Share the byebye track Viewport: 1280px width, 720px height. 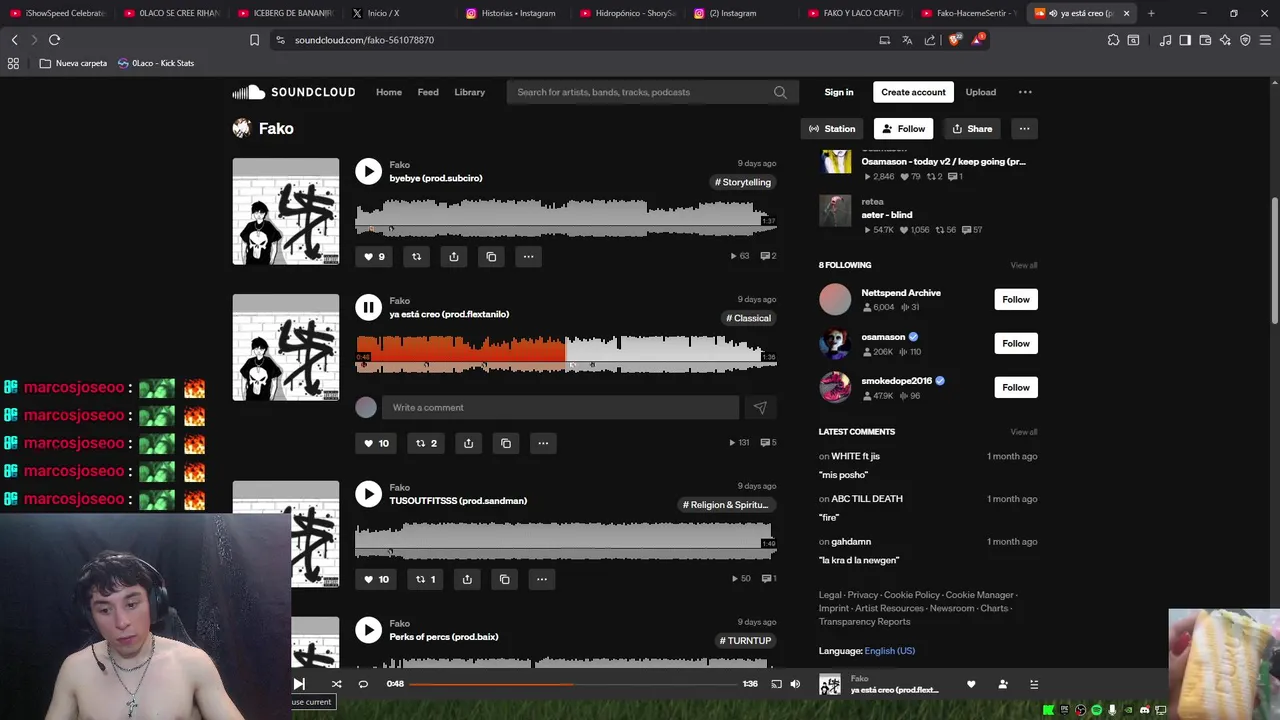[x=453, y=256]
